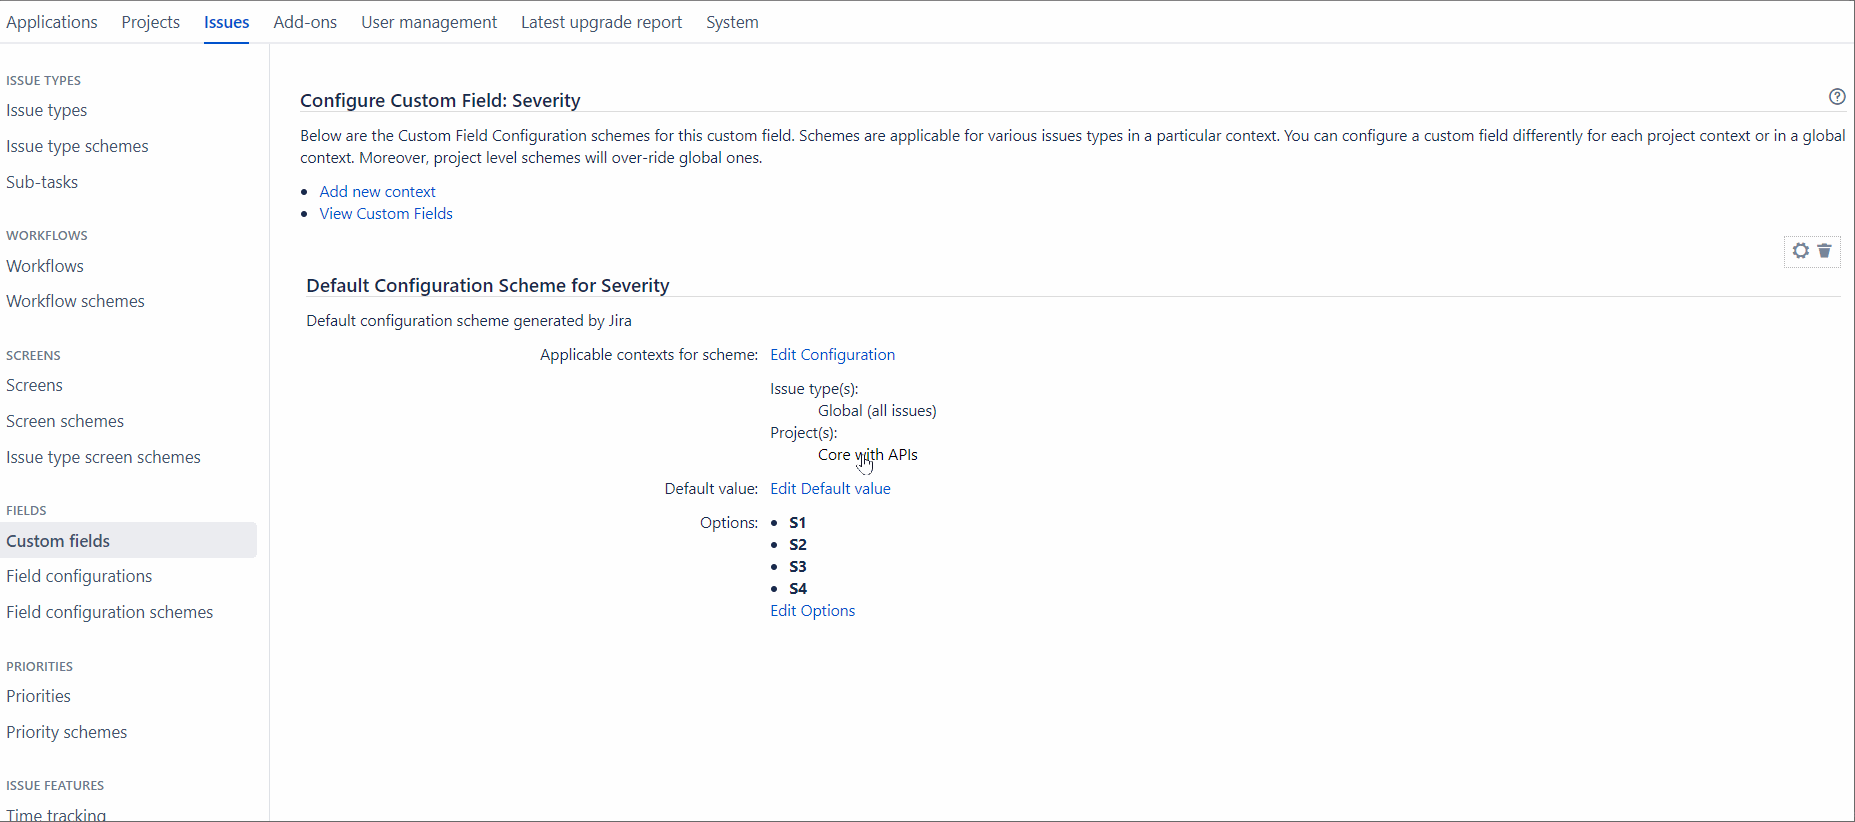This screenshot has height=822, width=1855.
Task: Switch to the Applications menu
Action: [51, 21]
